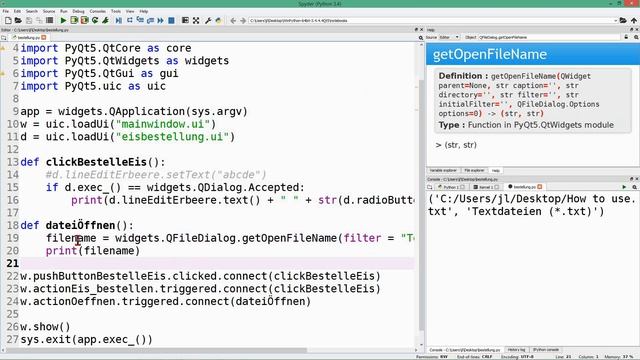640x360 pixels.
Task: Open the PYTHONPATH manager with the Python icon
Action: coord(219,20)
